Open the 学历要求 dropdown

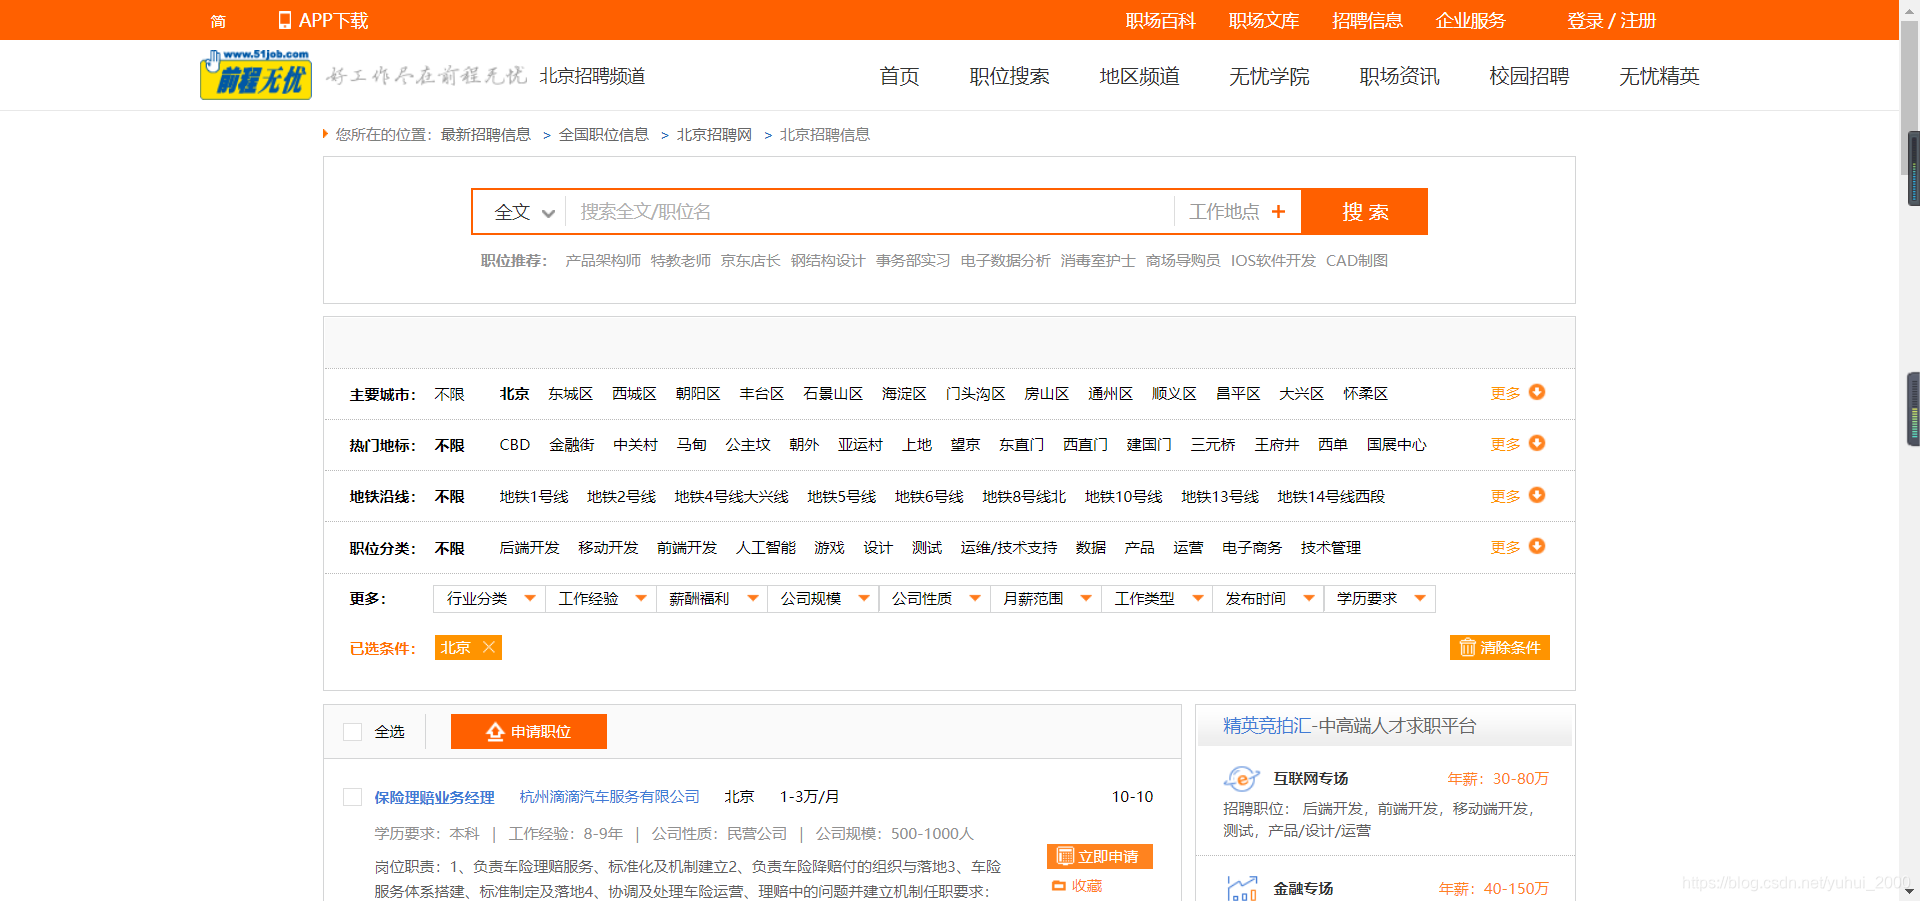coord(1379,599)
